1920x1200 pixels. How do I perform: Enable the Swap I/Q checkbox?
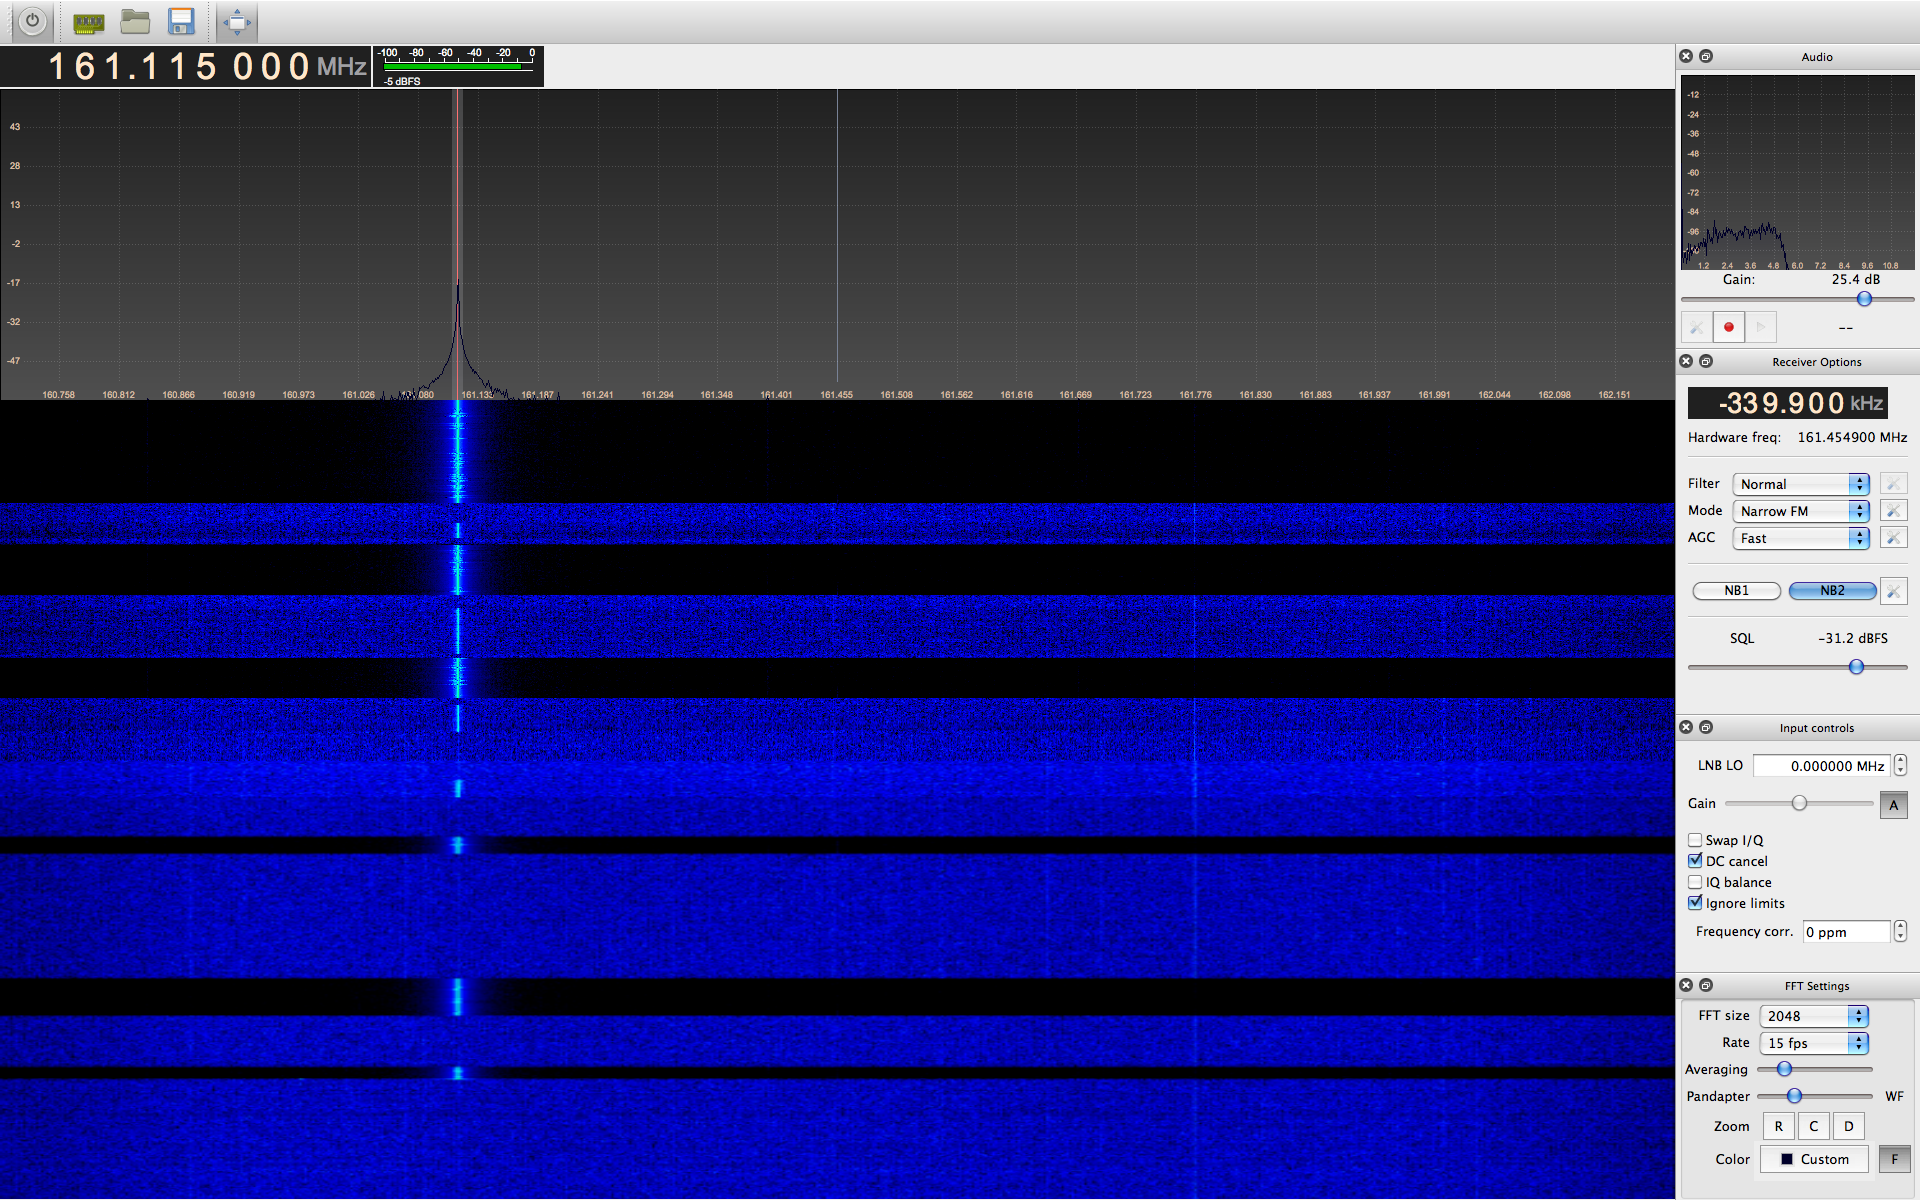(x=1695, y=840)
